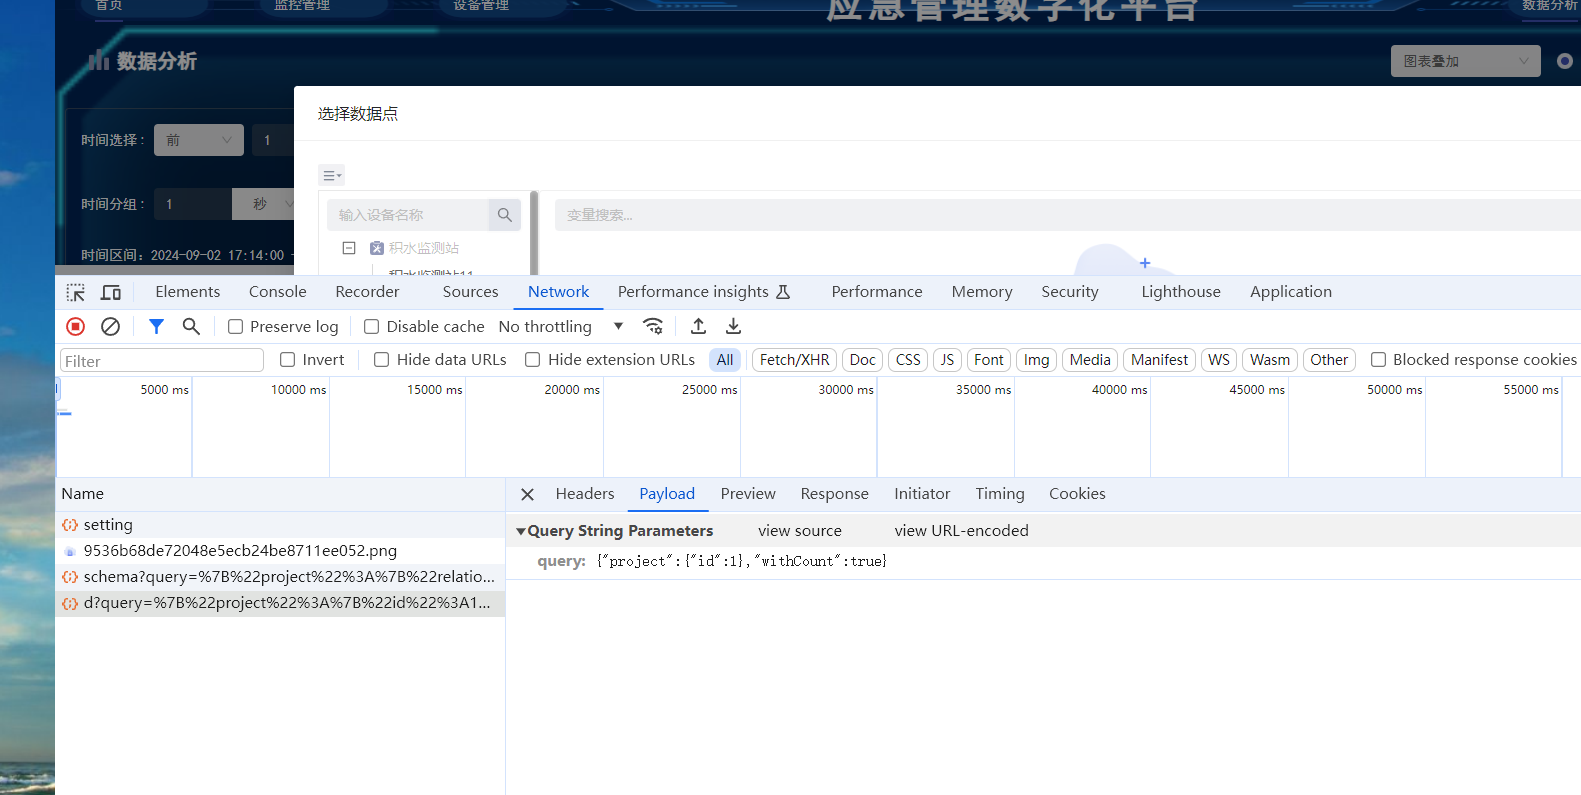Click the network Filter text field
1581x795 pixels.
[162, 361]
